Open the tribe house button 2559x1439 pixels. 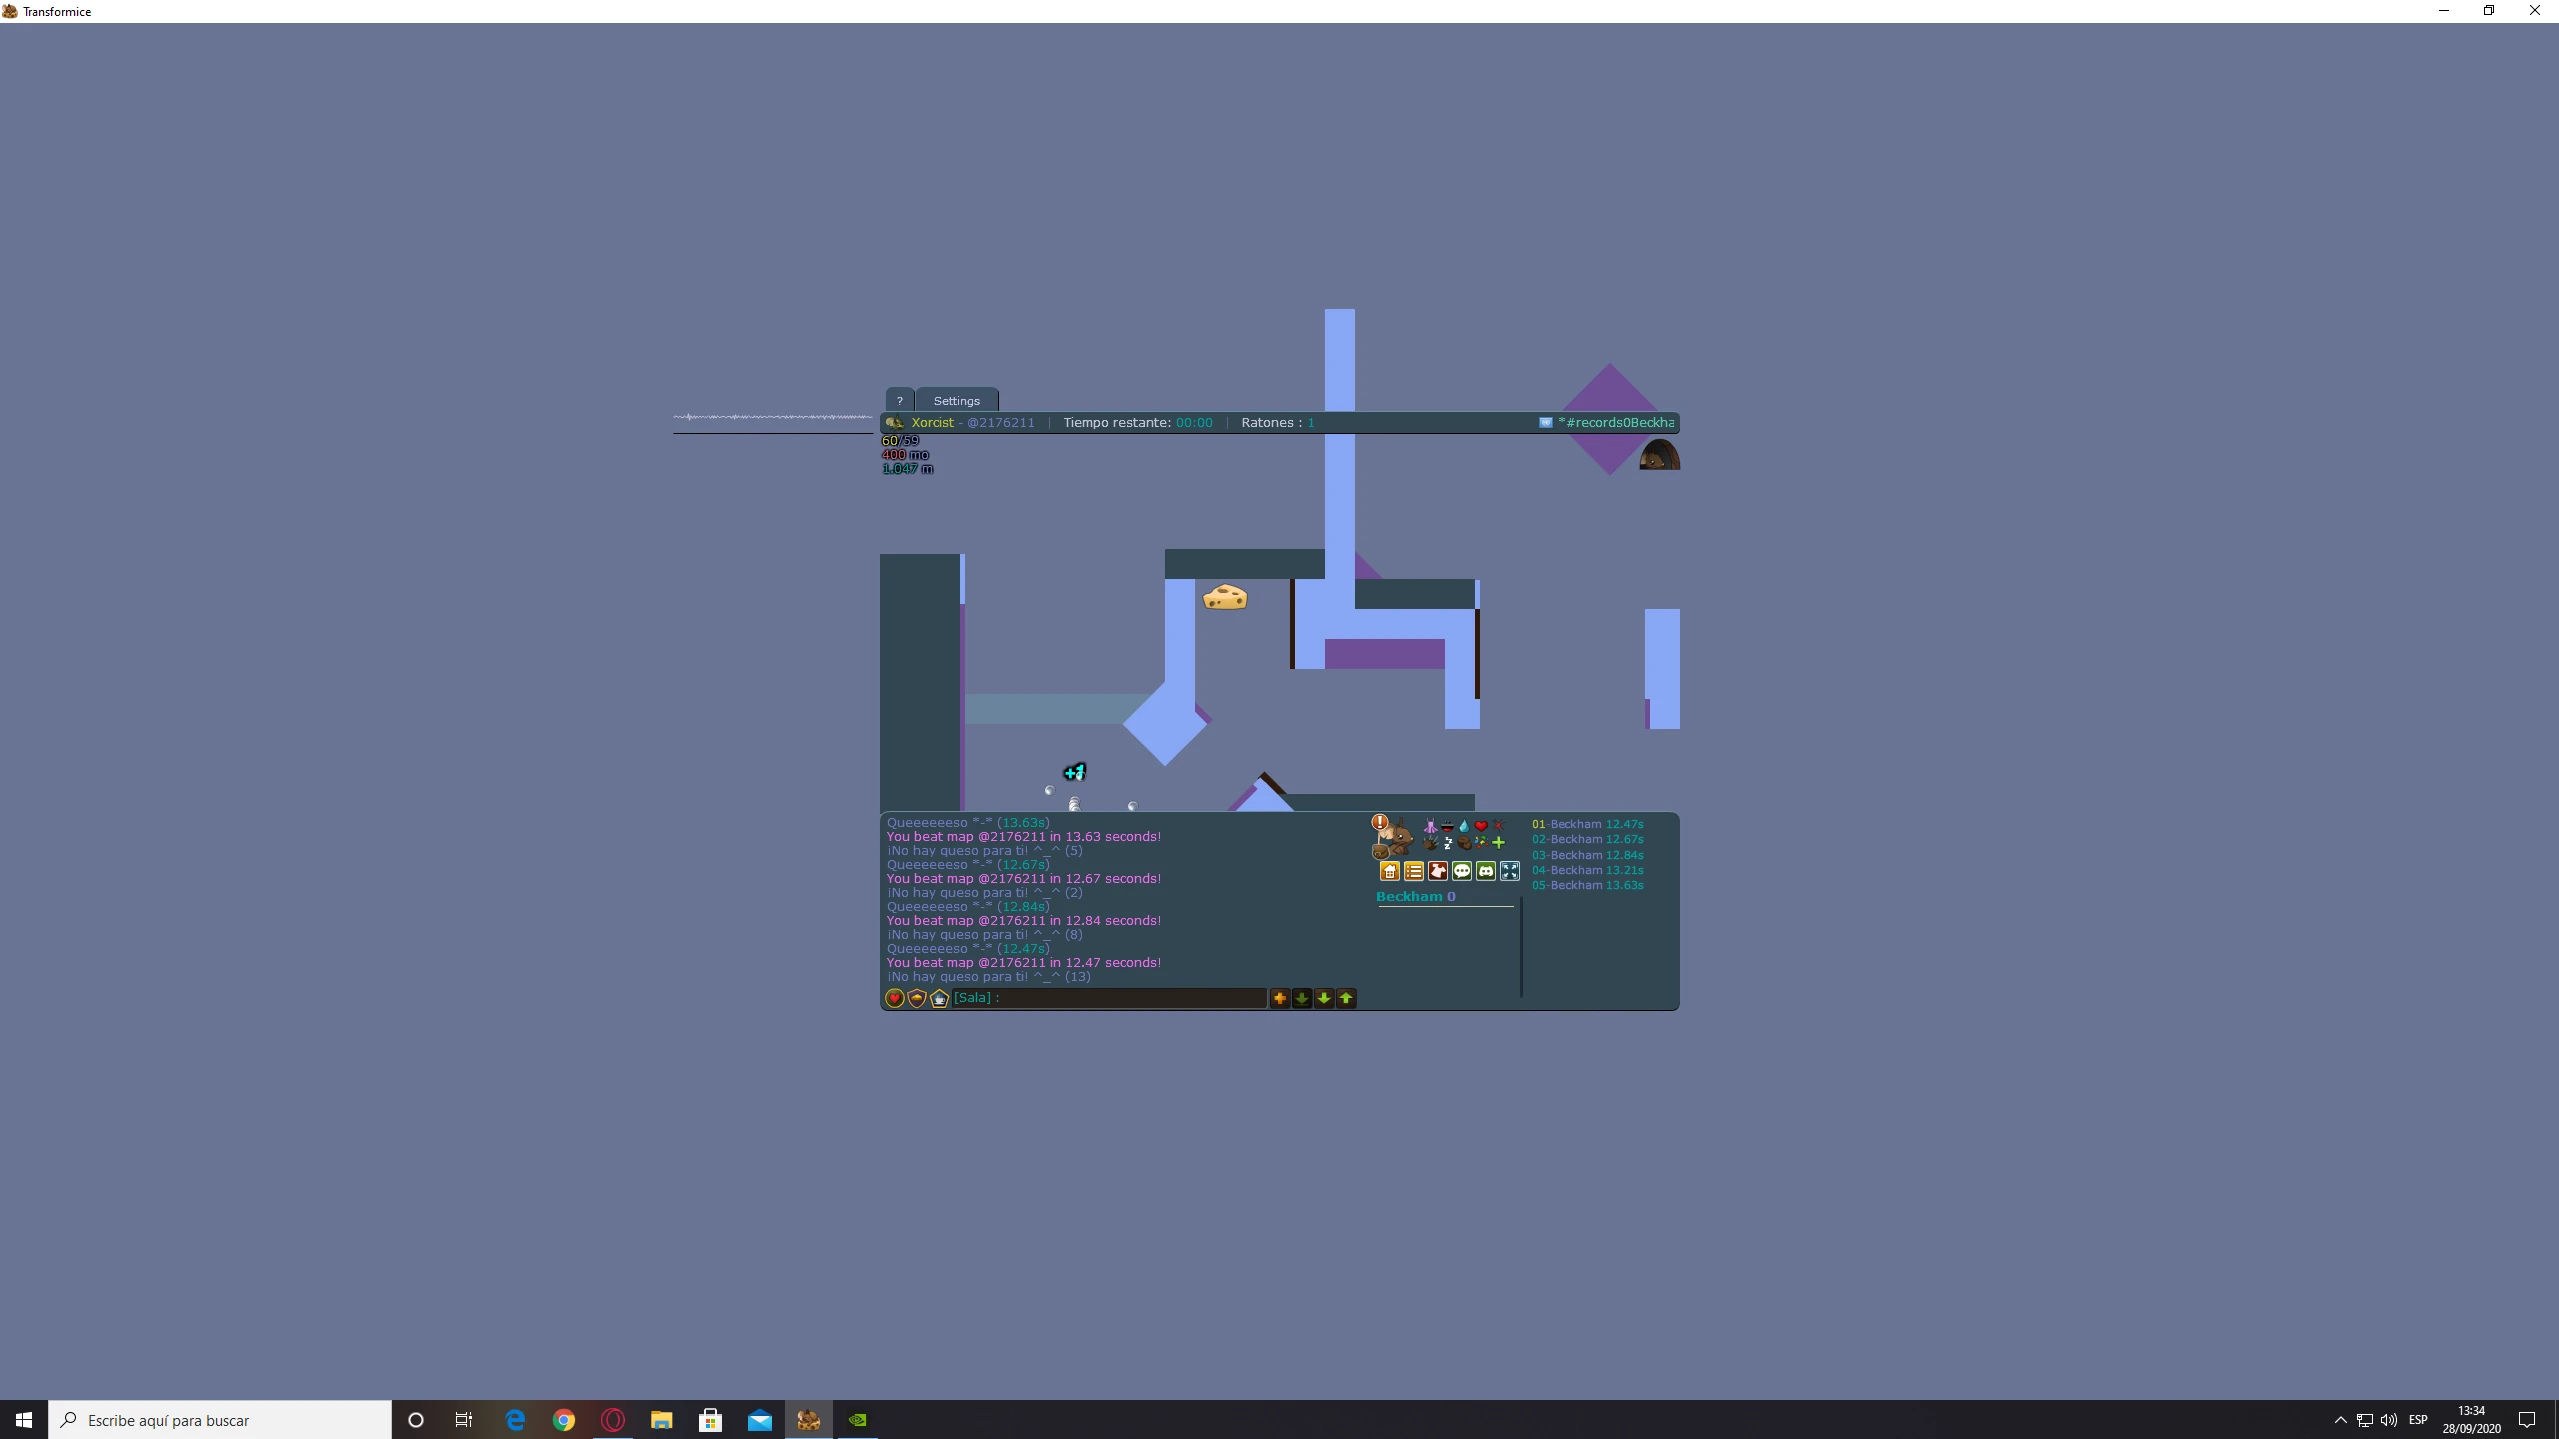pyautogui.click(x=1390, y=871)
